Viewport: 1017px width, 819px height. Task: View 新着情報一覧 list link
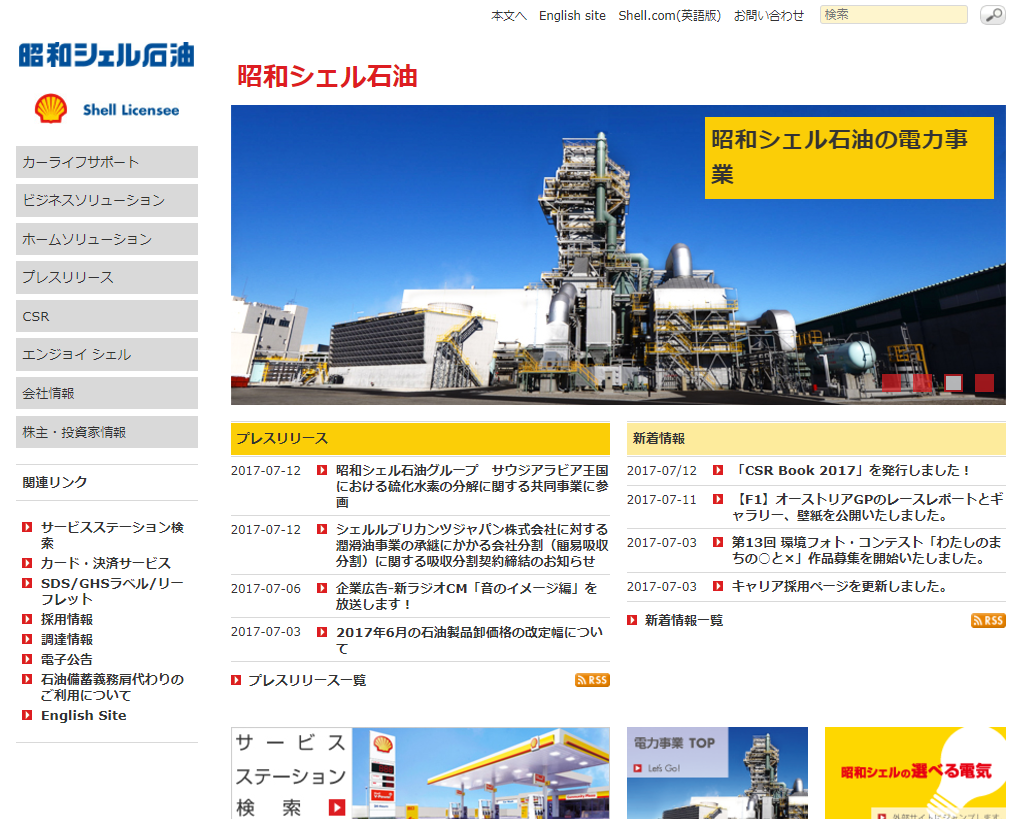(684, 621)
